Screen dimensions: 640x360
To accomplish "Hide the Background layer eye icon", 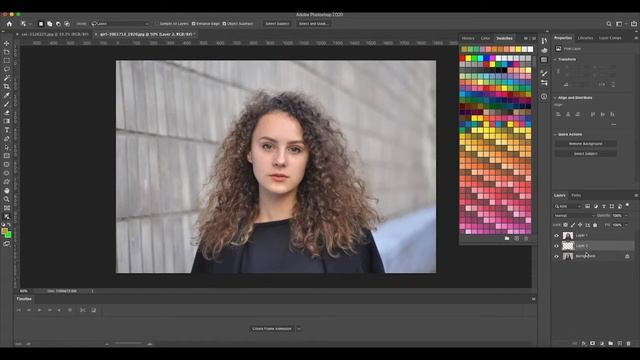I will (x=556, y=256).
